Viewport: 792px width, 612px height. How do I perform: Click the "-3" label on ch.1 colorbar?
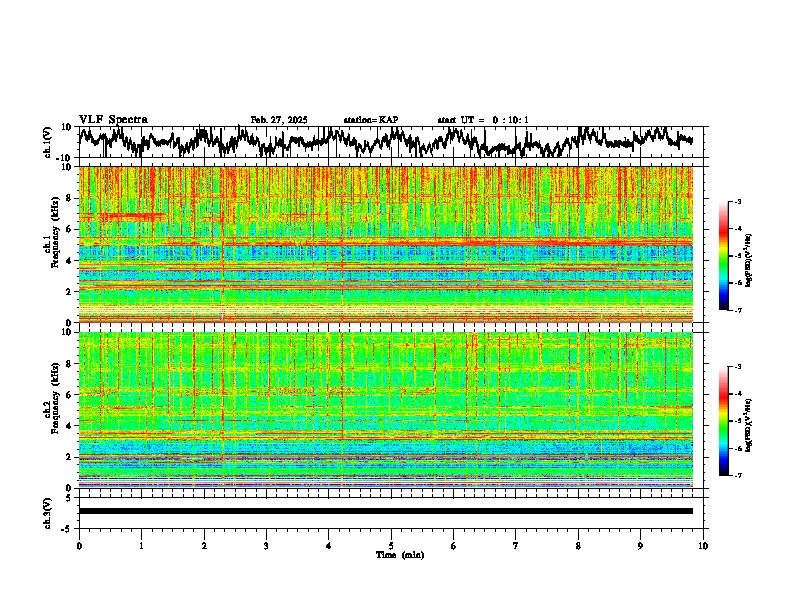tap(737, 201)
